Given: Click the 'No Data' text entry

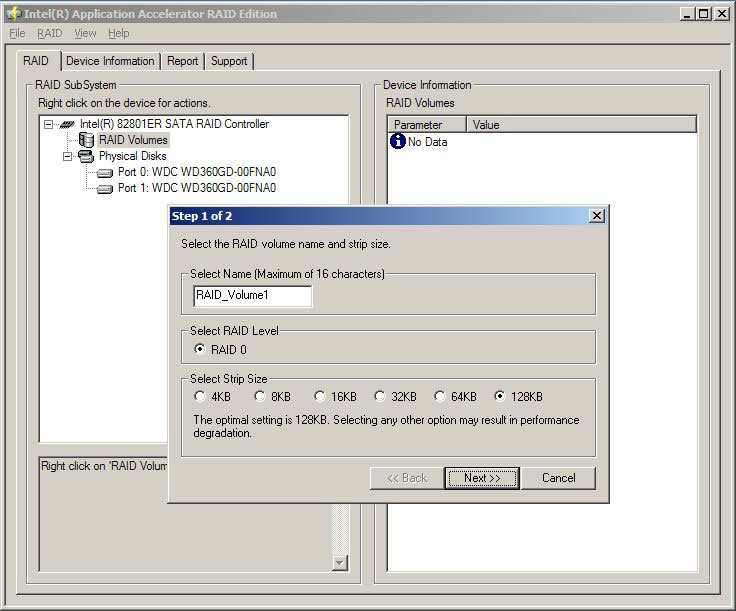Looking at the screenshot, I should (427, 142).
